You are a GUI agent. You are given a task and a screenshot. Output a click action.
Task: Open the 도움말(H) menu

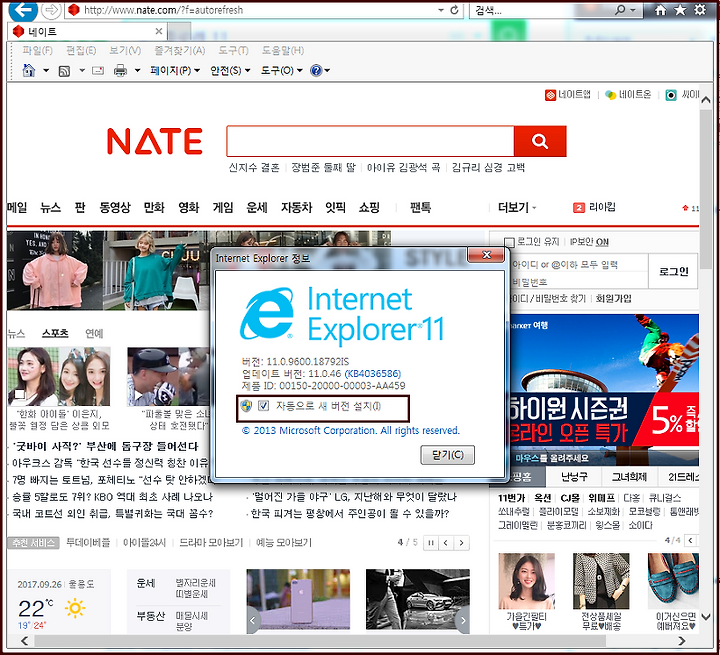tap(283, 51)
